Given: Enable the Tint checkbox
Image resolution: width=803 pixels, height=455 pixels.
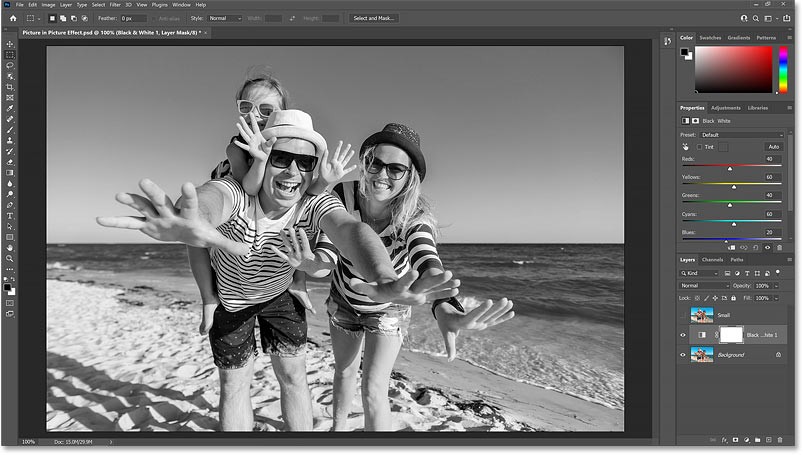Looking at the screenshot, I should (x=699, y=147).
